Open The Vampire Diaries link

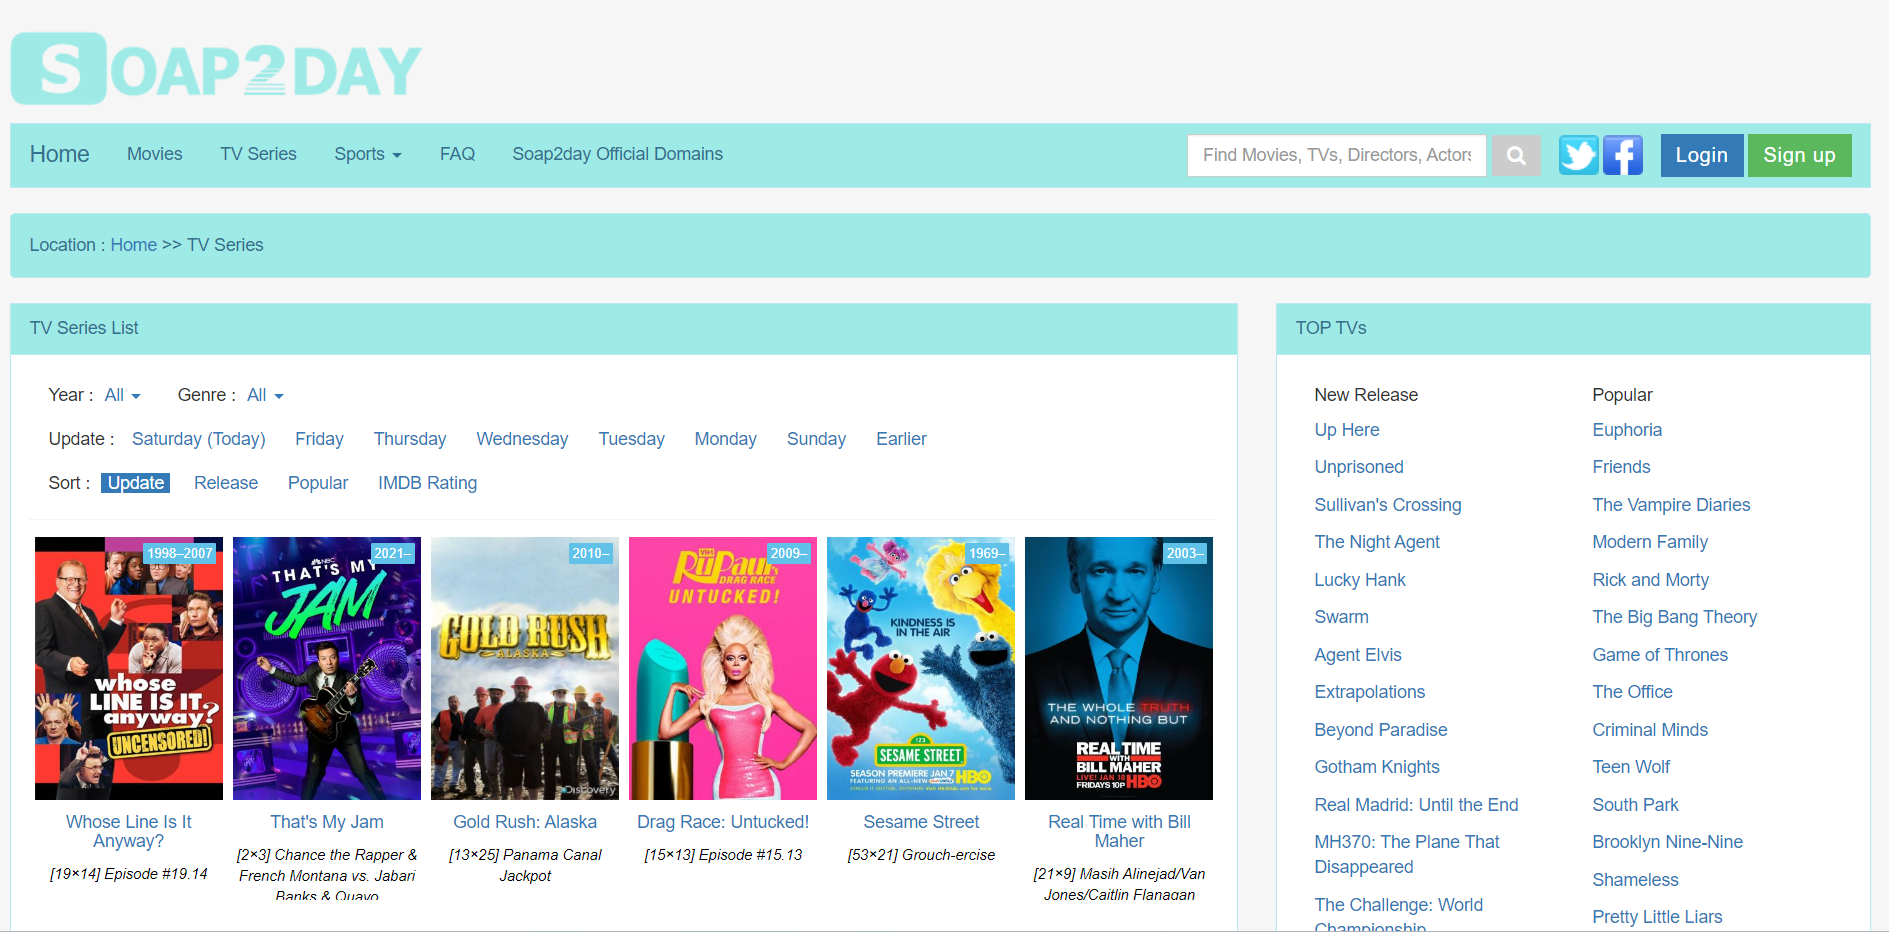[x=1671, y=505]
